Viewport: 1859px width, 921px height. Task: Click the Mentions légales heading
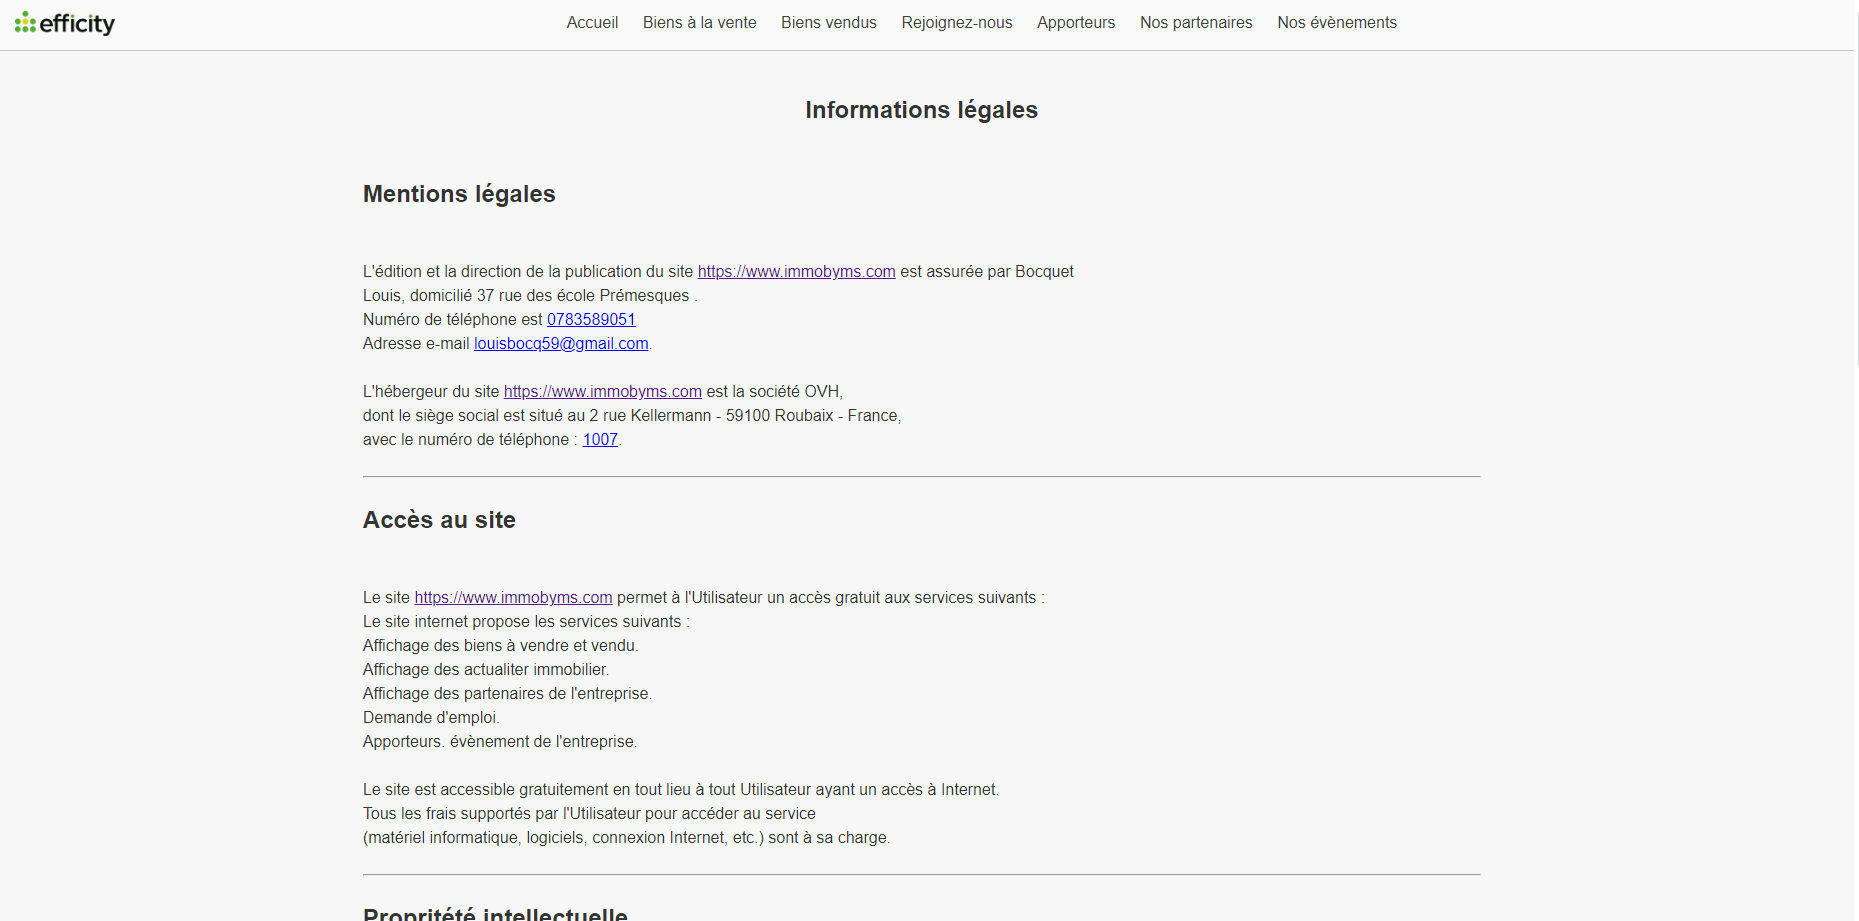[x=459, y=194]
